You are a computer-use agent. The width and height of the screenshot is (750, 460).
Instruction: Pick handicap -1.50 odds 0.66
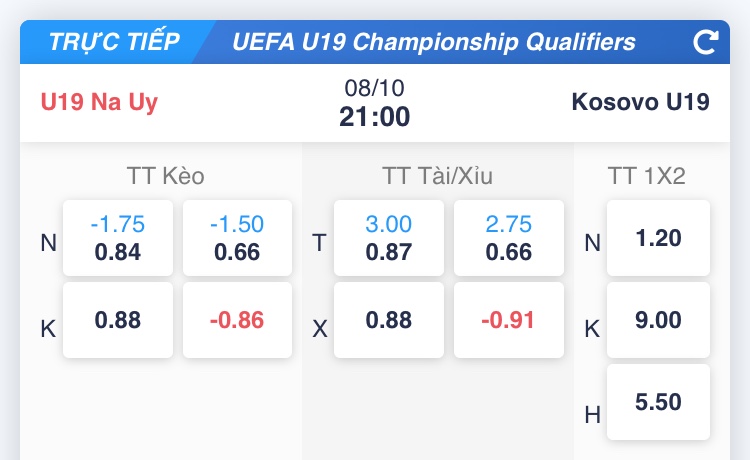pos(237,238)
